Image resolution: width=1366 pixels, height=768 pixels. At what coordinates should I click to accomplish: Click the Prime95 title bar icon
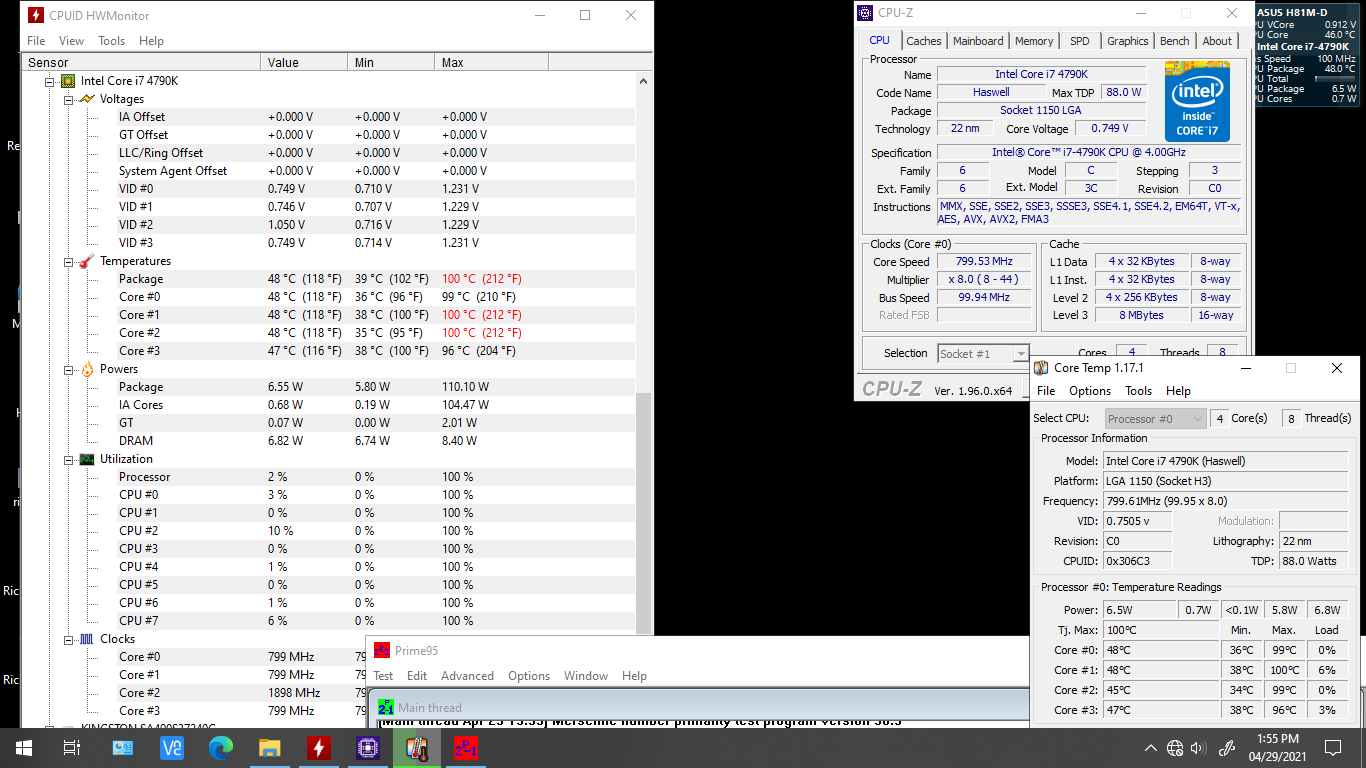(382, 650)
